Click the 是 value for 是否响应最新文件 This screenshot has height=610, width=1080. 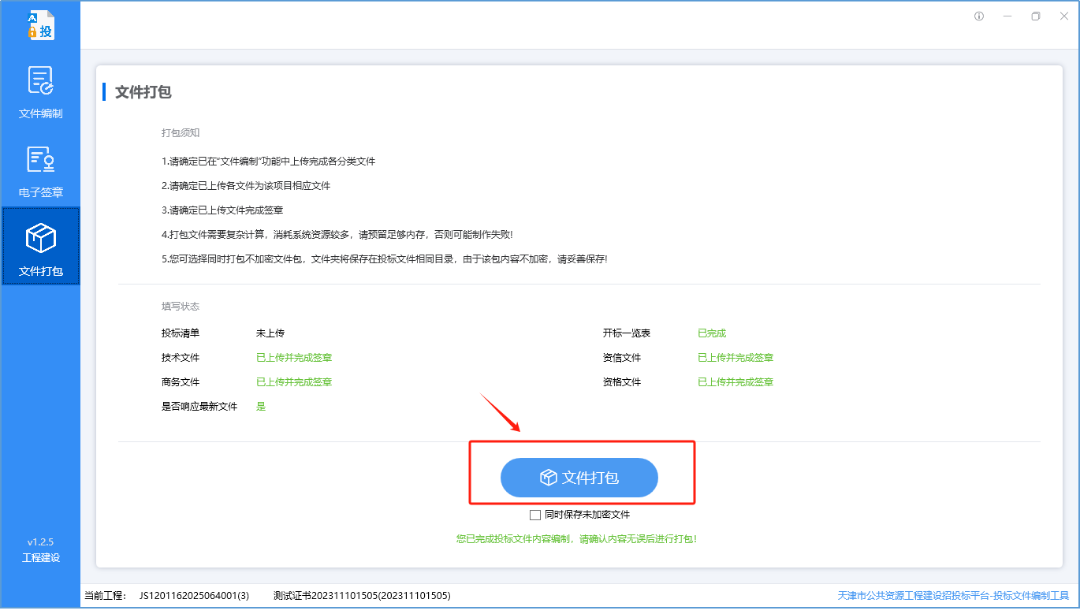tap(260, 407)
